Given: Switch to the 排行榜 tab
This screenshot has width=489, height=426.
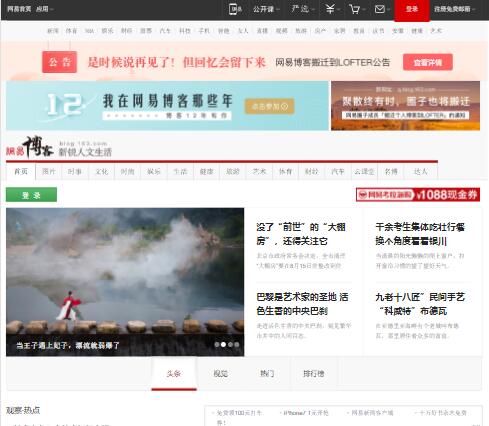Looking at the screenshot, I should (x=314, y=374).
